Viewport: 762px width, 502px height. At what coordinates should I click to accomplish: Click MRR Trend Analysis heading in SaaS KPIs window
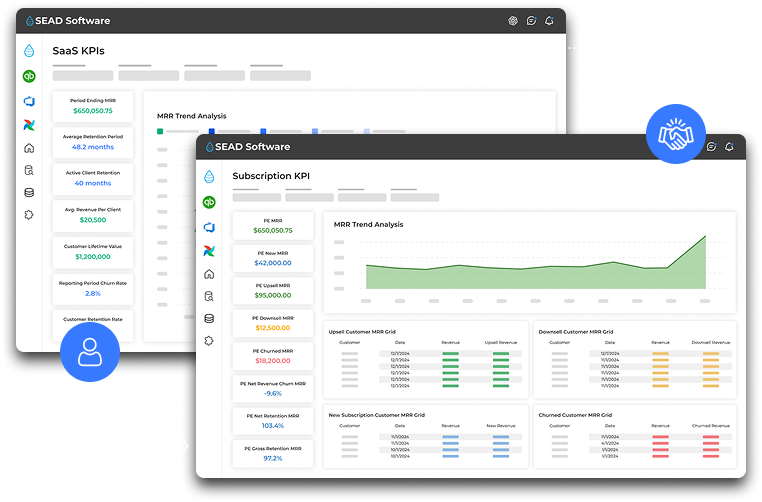[x=191, y=116]
